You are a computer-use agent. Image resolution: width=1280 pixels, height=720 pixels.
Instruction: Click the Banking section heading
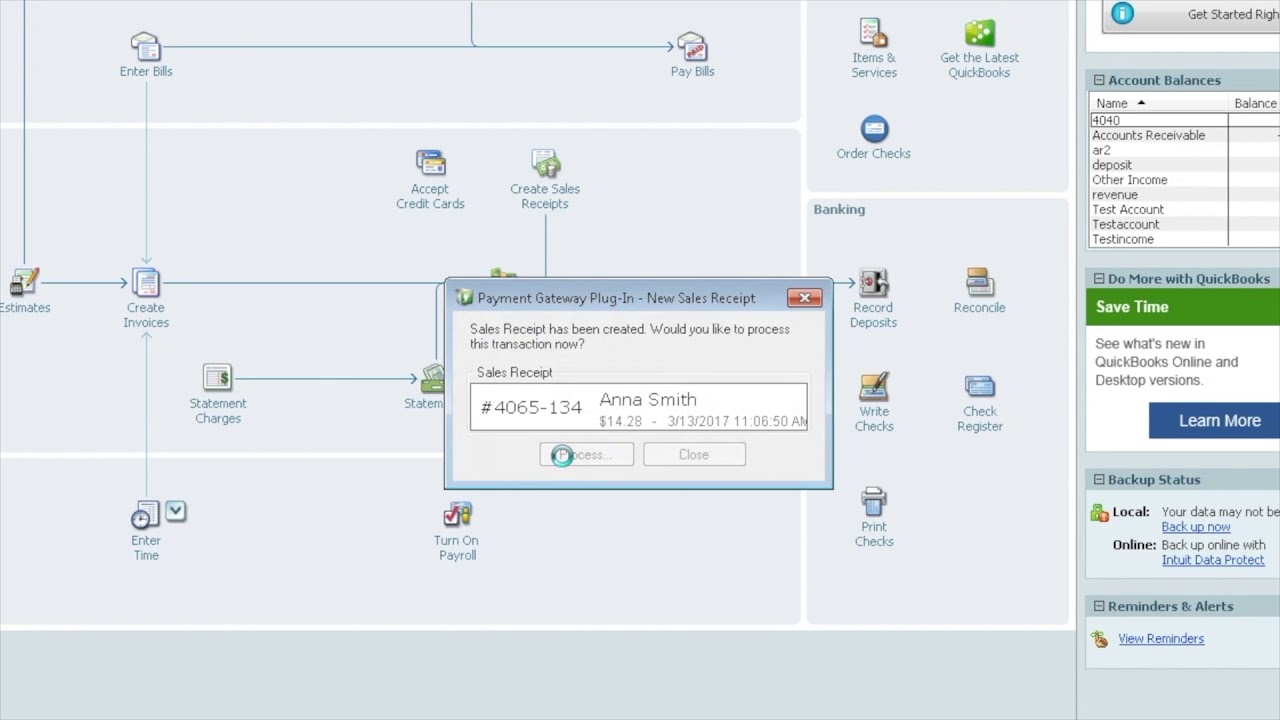pos(839,209)
